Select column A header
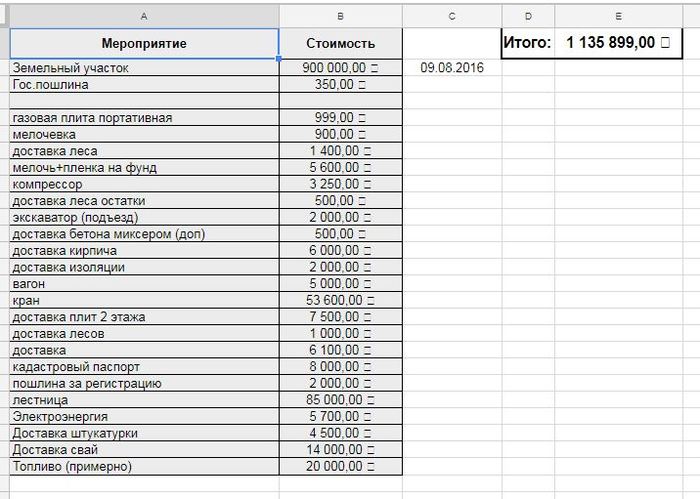Viewport: 700px width, 499px height. coord(144,16)
